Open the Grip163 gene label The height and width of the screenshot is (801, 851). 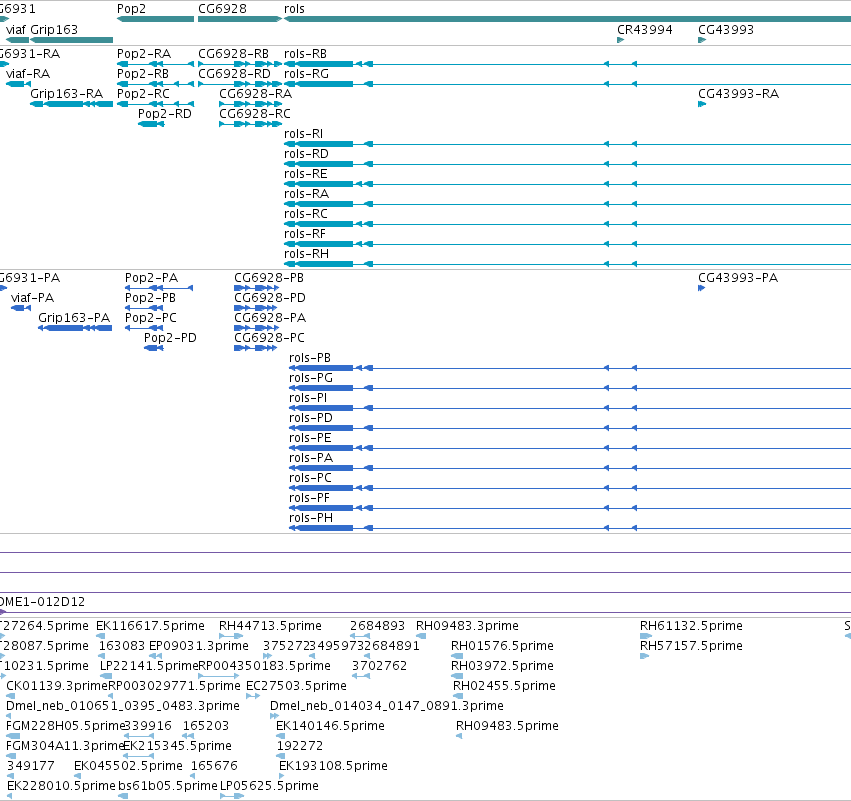pyautogui.click(x=54, y=29)
